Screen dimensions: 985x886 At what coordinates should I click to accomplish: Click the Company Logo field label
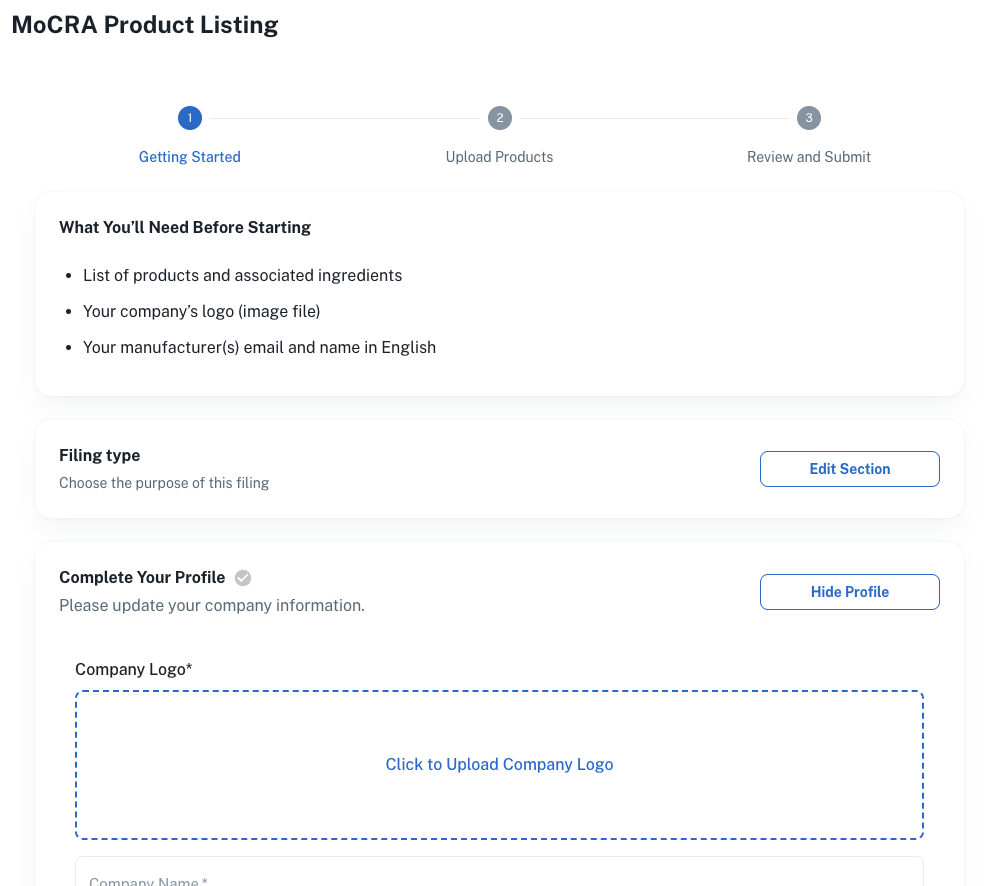(133, 670)
